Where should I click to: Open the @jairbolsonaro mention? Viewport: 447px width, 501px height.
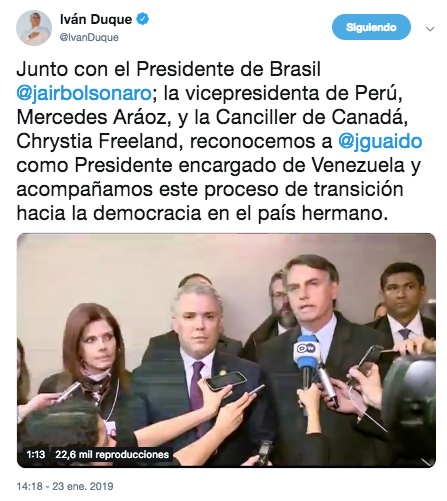point(84,93)
